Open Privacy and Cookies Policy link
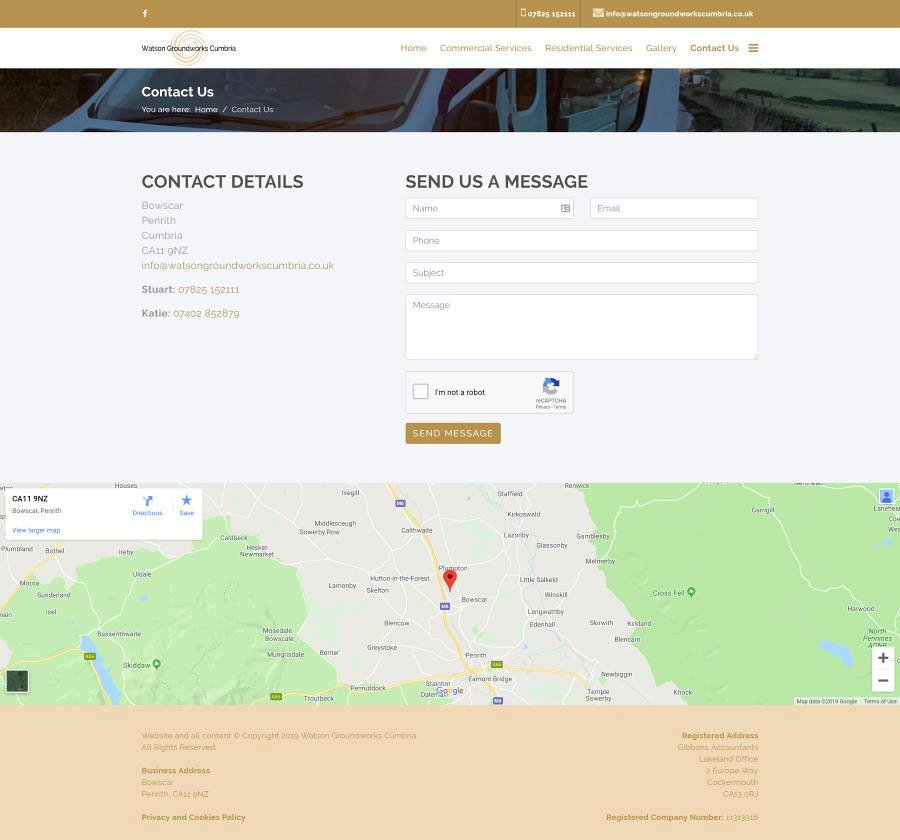900x840 pixels. 193,818
